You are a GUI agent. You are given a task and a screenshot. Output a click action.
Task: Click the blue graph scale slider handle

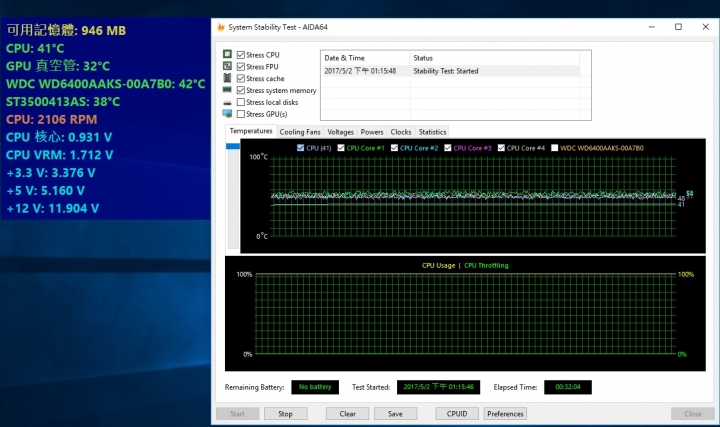pyautogui.click(x=233, y=146)
